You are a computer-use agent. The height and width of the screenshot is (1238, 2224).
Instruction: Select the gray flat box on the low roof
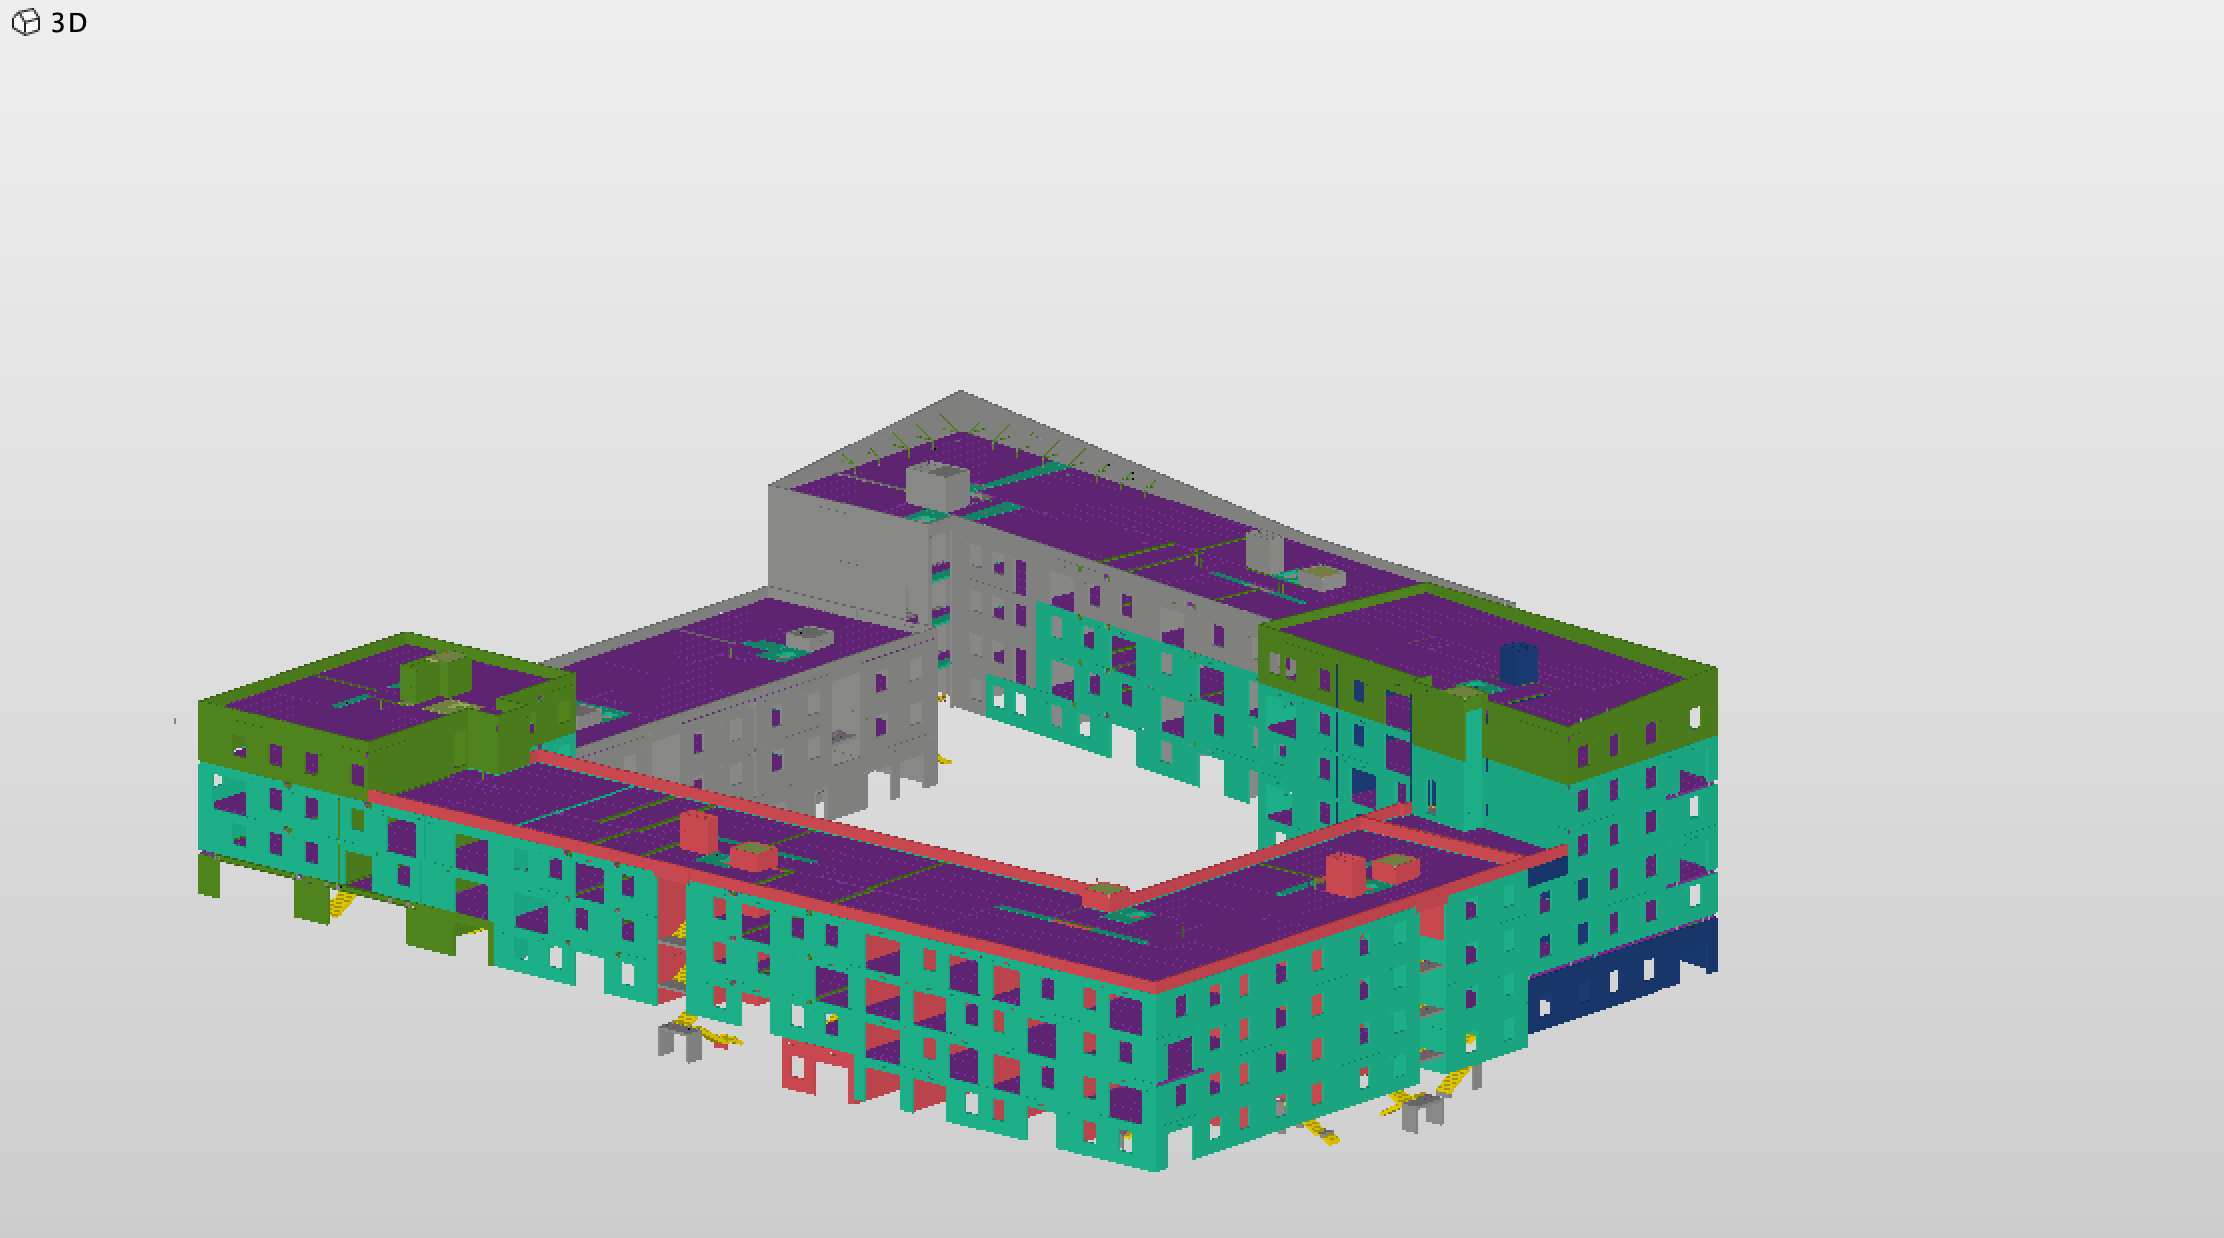pyautogui.click(x=809, y=636)
